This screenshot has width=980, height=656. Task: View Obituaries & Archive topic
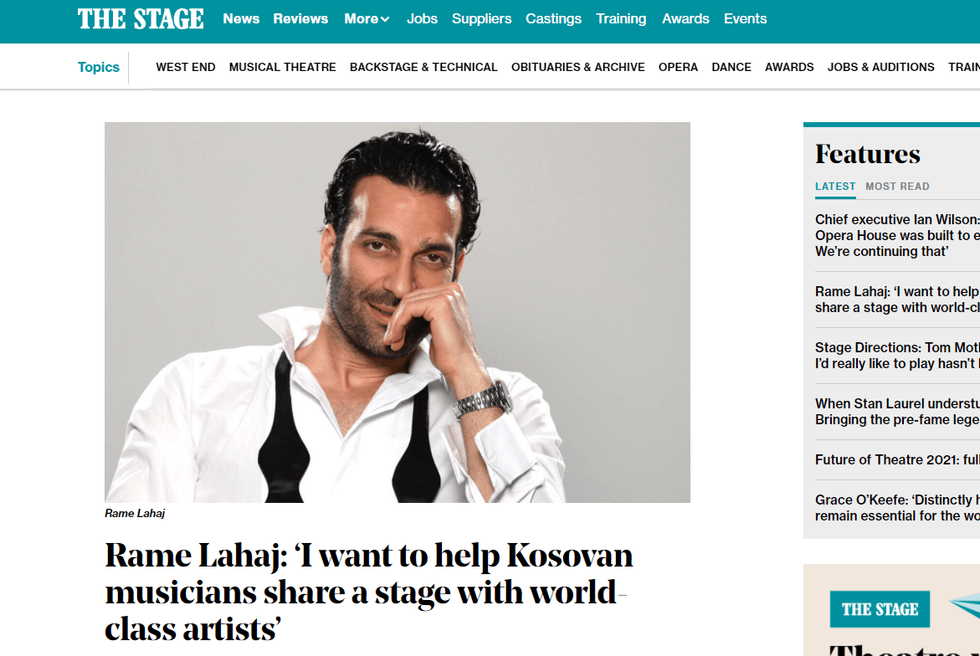pos(578,67)
